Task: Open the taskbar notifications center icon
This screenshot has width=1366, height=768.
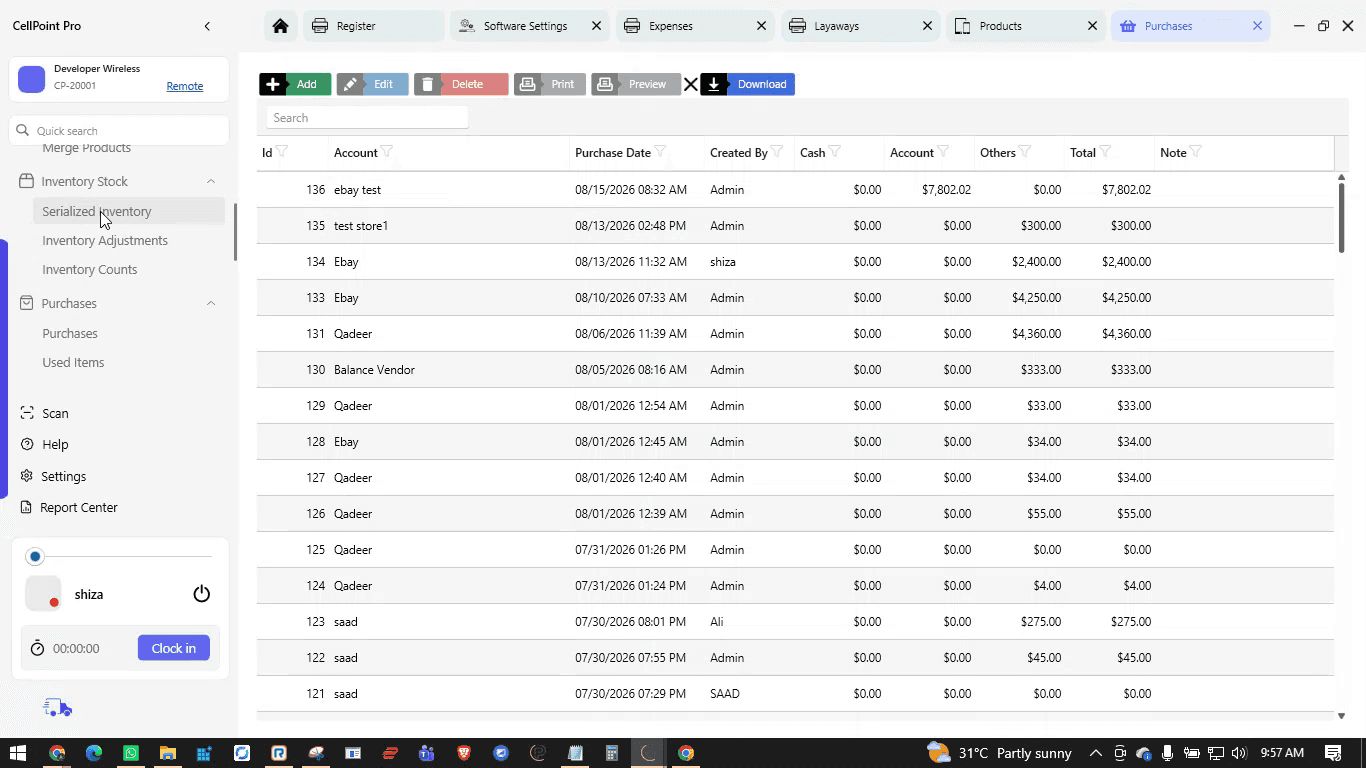Action: point(1333,753)
